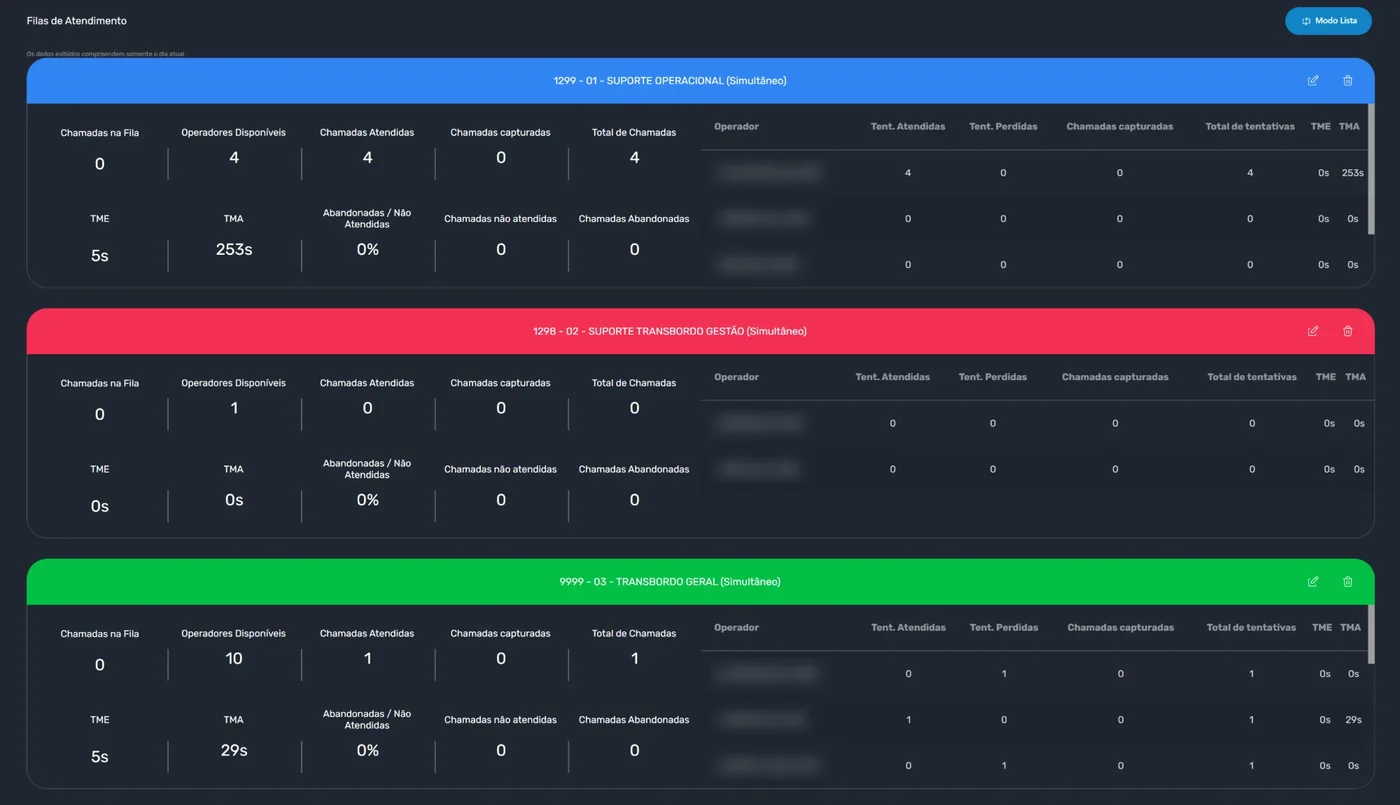Select the "9999 - 03 - TRANSBORDO GERAL" title
Image resolution: width=1400 pixels, height=805 pixels.
(x=670, y=582)
